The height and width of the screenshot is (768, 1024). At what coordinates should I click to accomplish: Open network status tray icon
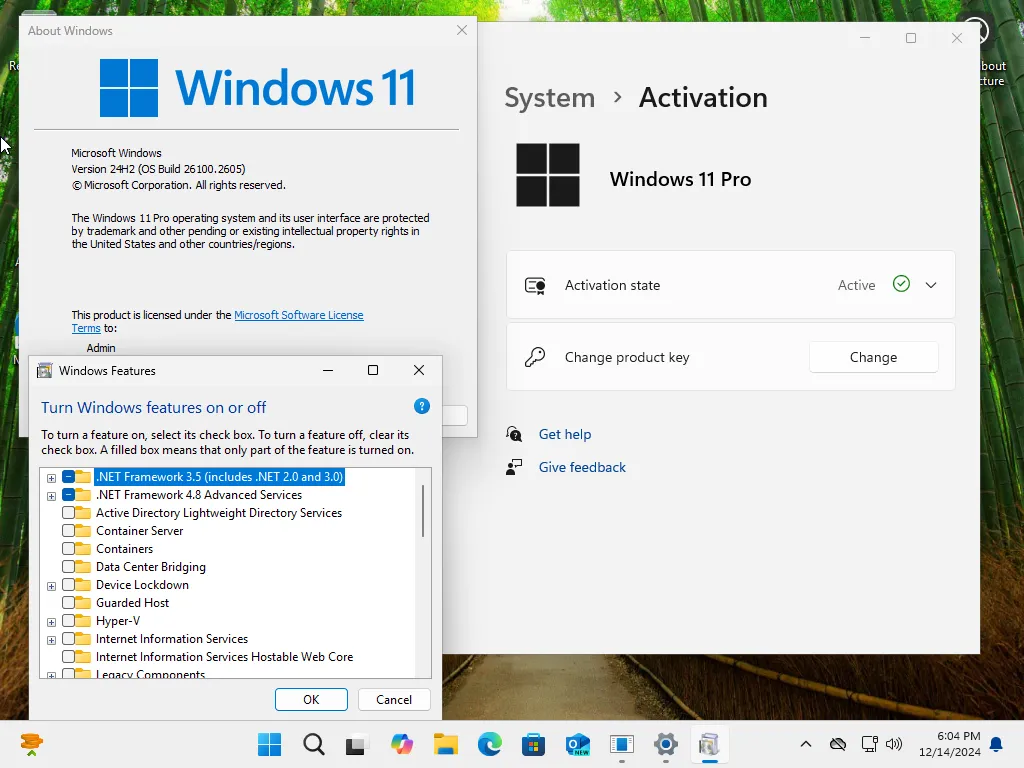869,744
